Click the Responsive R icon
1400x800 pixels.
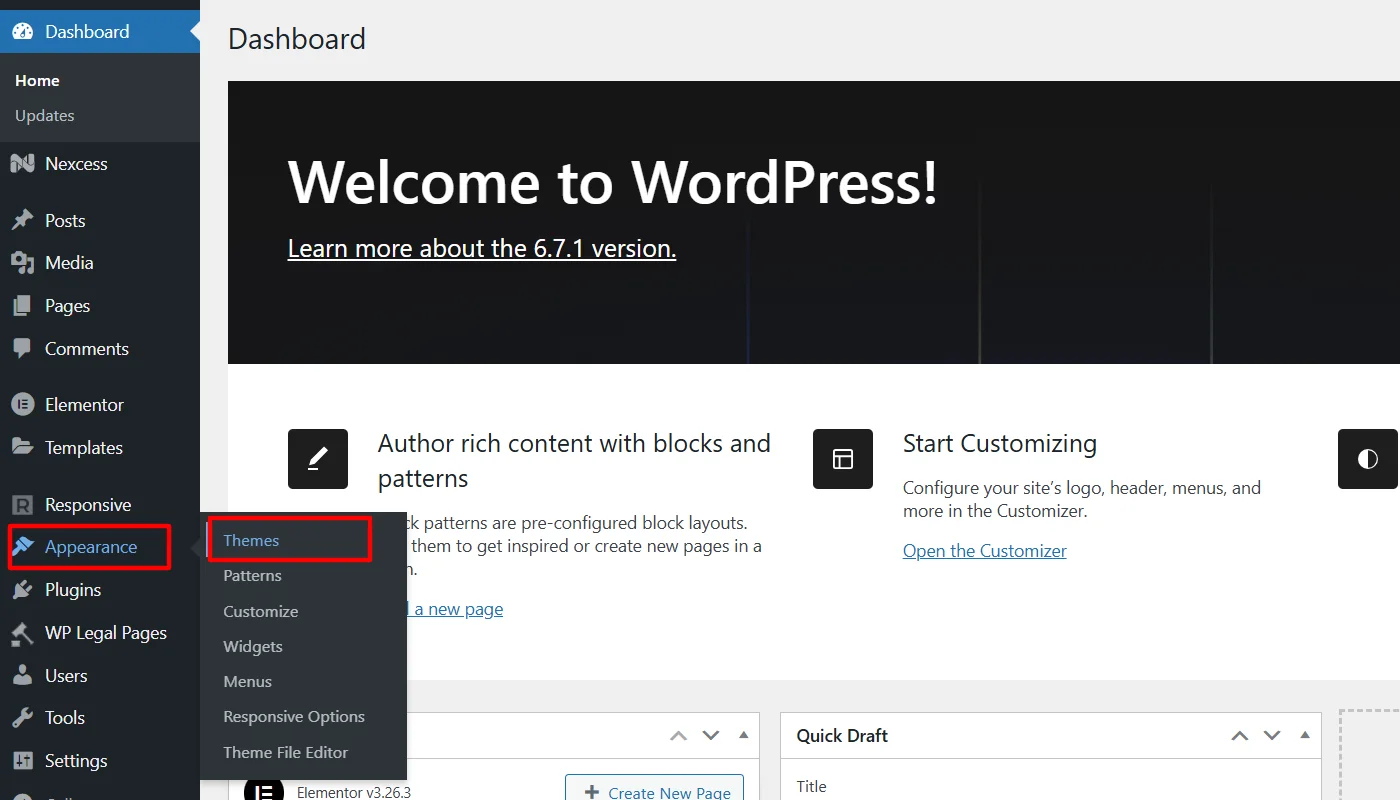point(22,505)
